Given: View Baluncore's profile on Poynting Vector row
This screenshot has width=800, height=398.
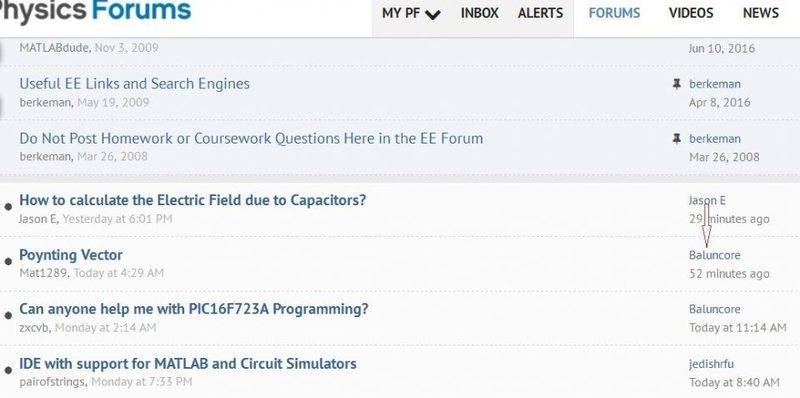Looking at the screenshot, I should pos(714,255).
